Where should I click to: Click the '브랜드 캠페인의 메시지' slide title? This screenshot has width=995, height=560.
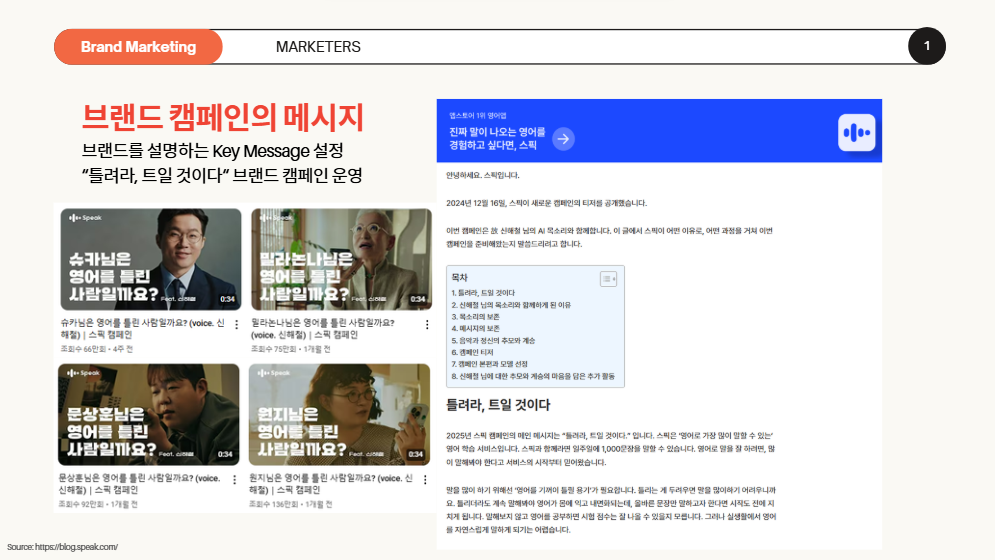point(223,117)
